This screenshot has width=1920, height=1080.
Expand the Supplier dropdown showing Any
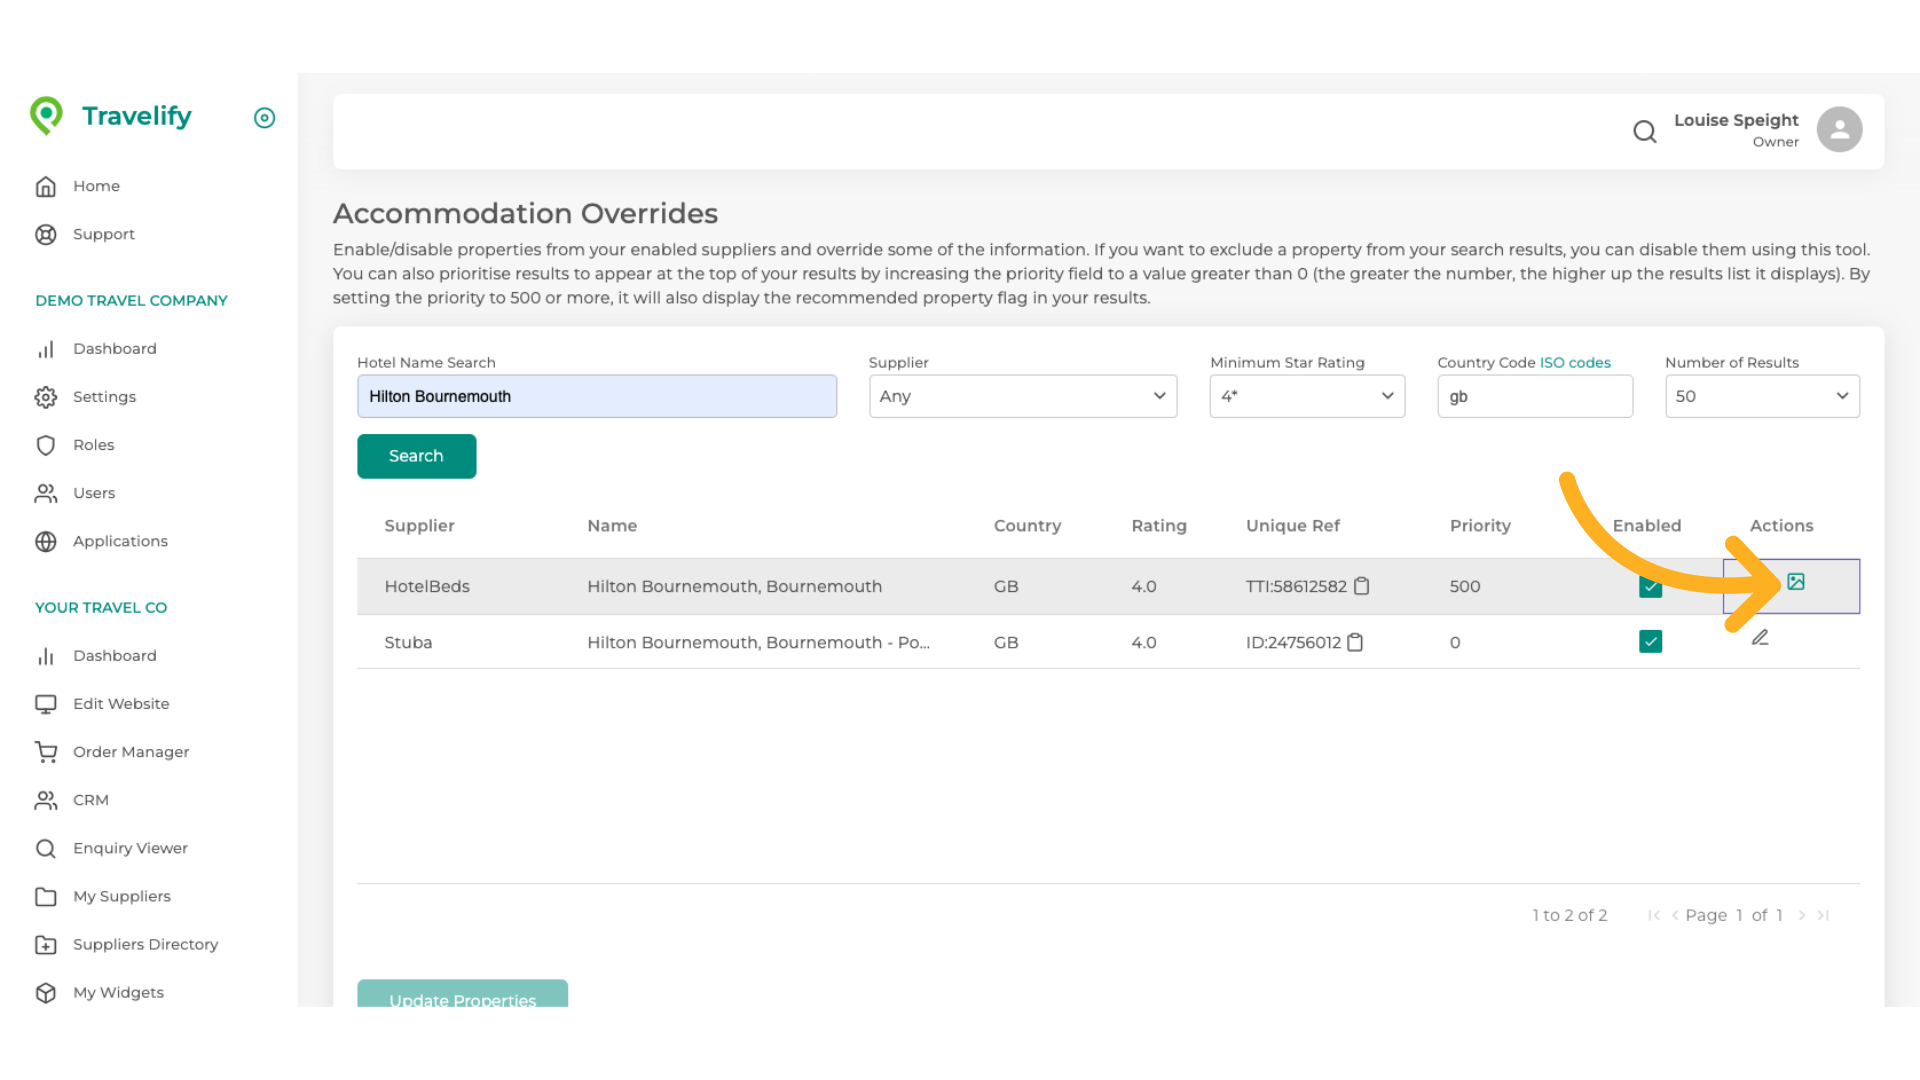point(1022,396)
